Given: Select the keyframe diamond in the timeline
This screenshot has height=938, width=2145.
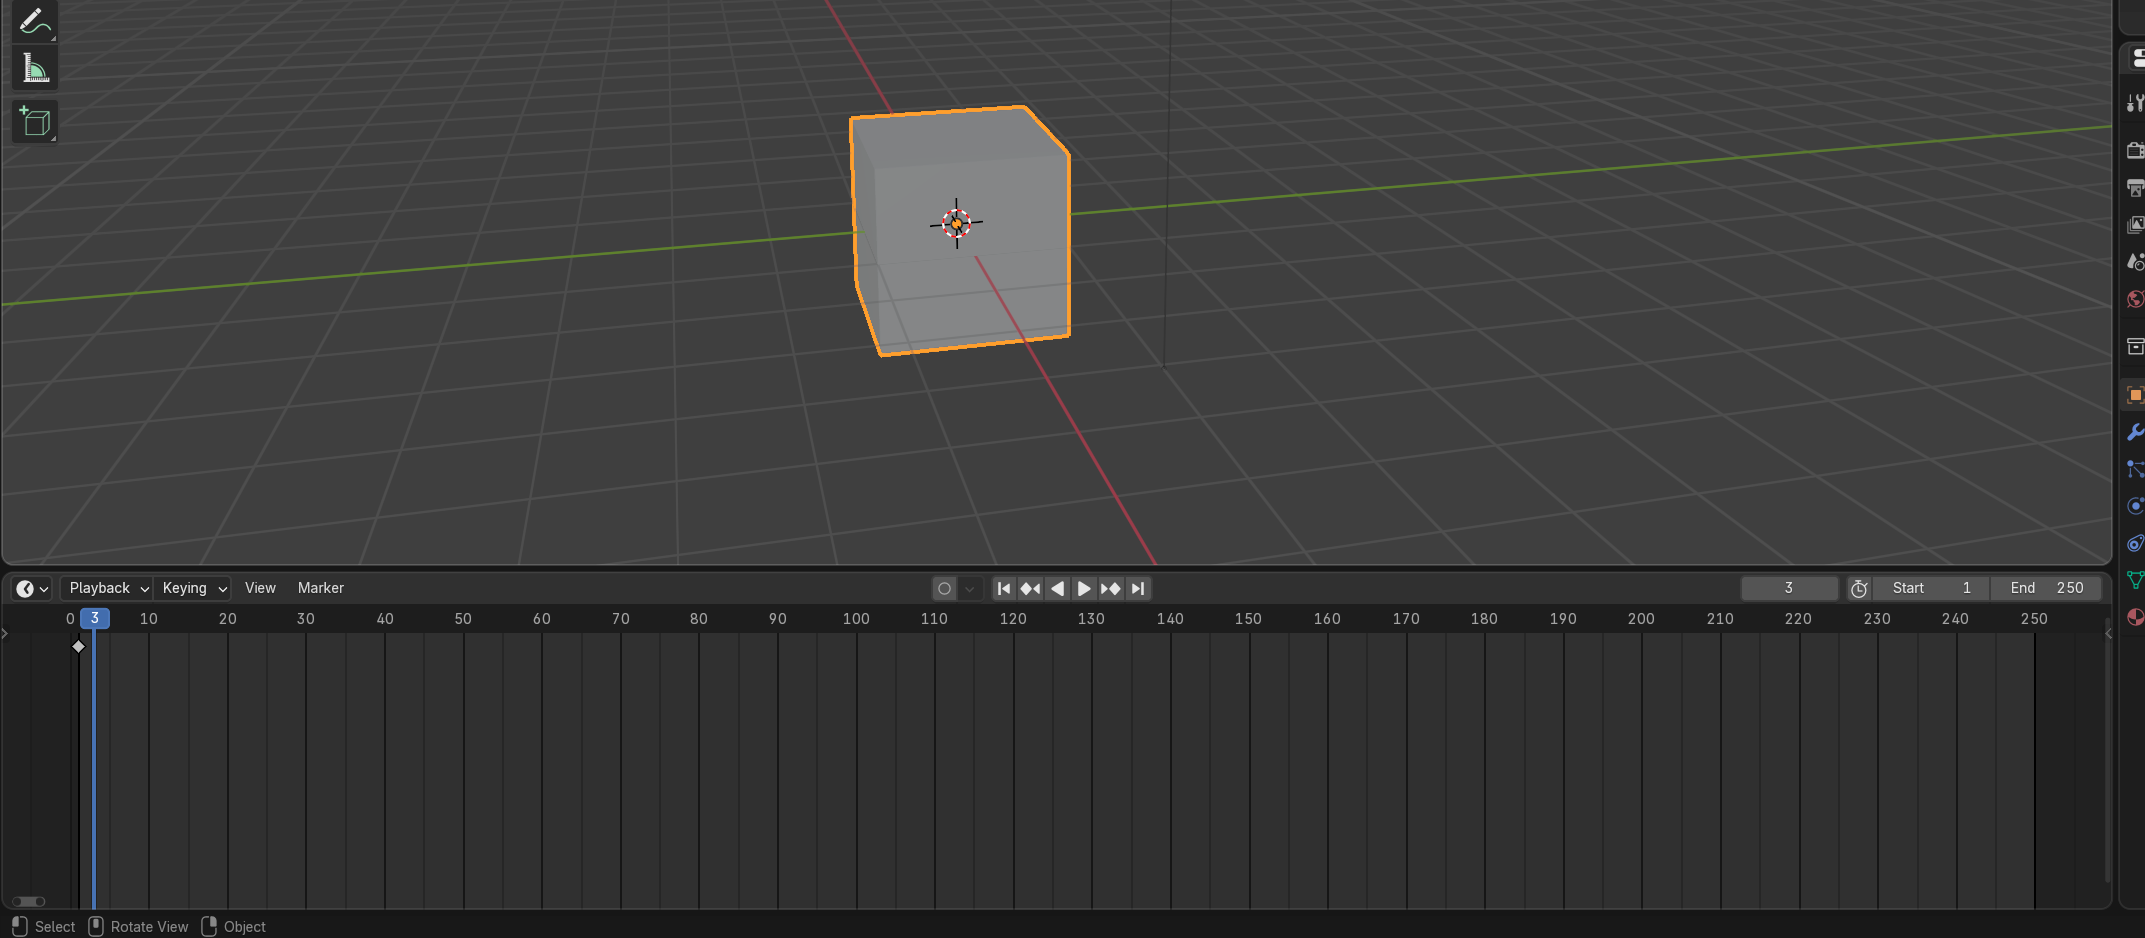Looking at the screenshot, I should click(x=79, y=646).
